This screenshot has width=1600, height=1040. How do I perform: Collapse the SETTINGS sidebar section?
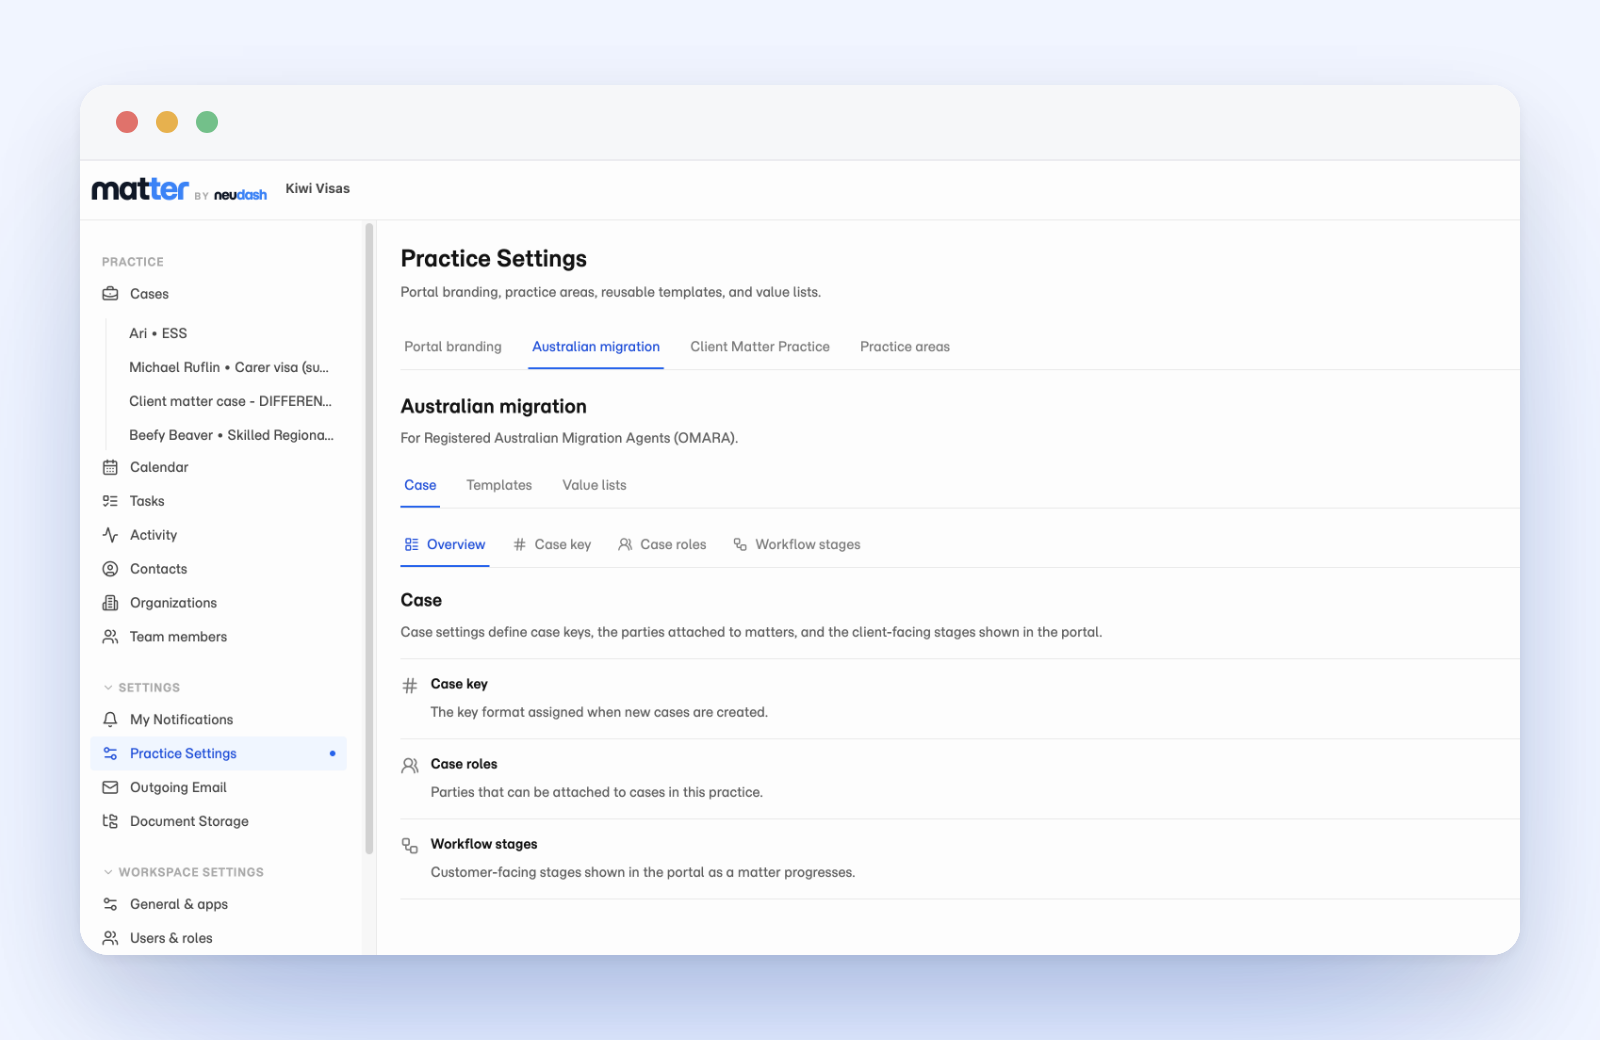point(141,688)
